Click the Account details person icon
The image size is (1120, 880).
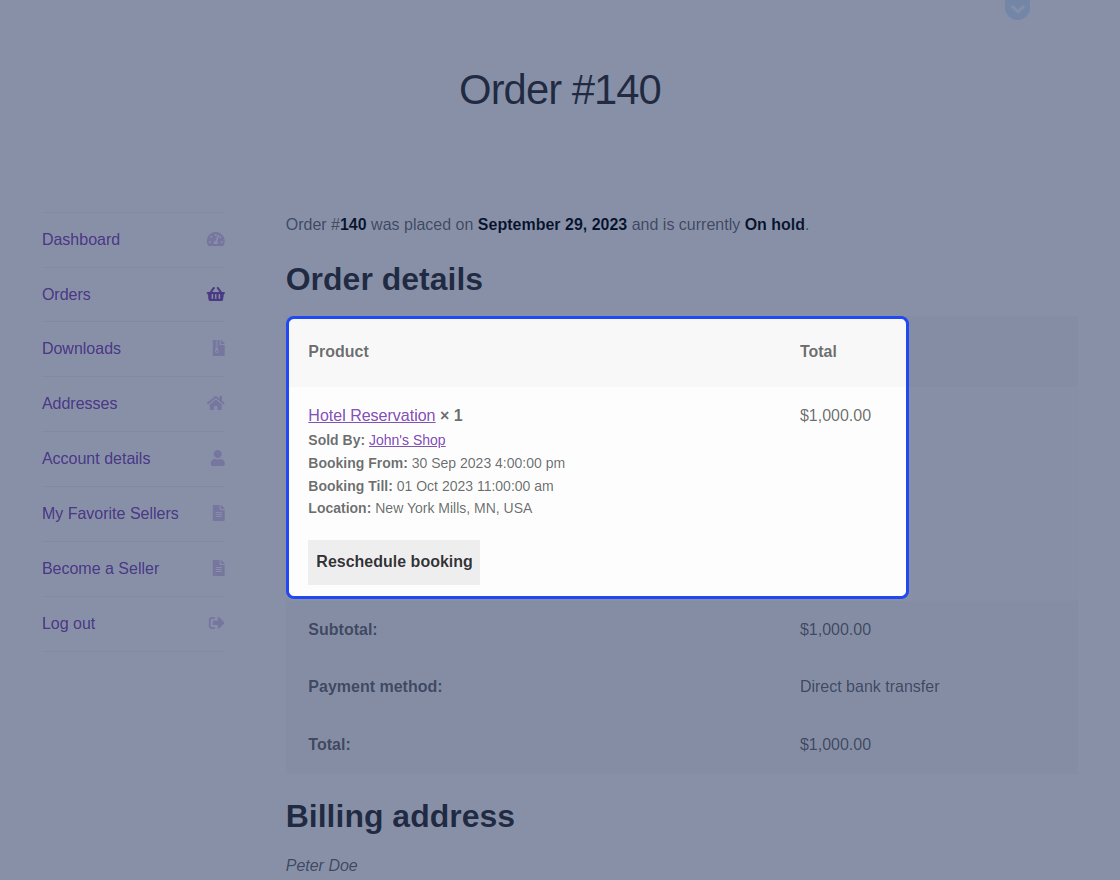coord(217,458)
